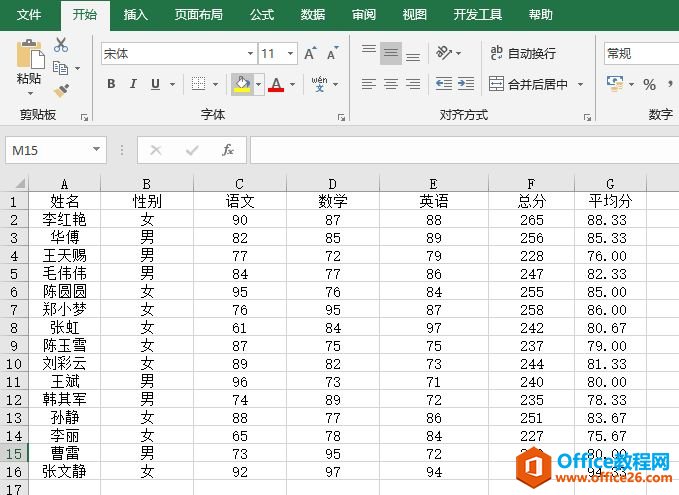Toggle bold formatting

[111, 85]
